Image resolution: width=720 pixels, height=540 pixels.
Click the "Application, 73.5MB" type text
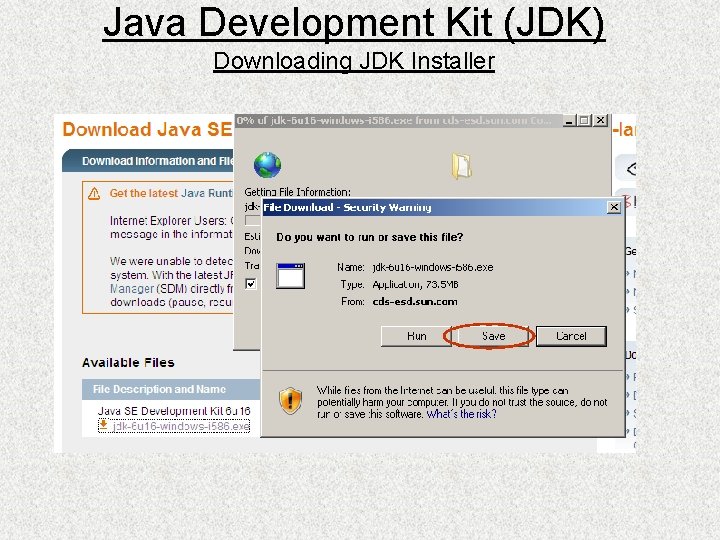(416, 285)
